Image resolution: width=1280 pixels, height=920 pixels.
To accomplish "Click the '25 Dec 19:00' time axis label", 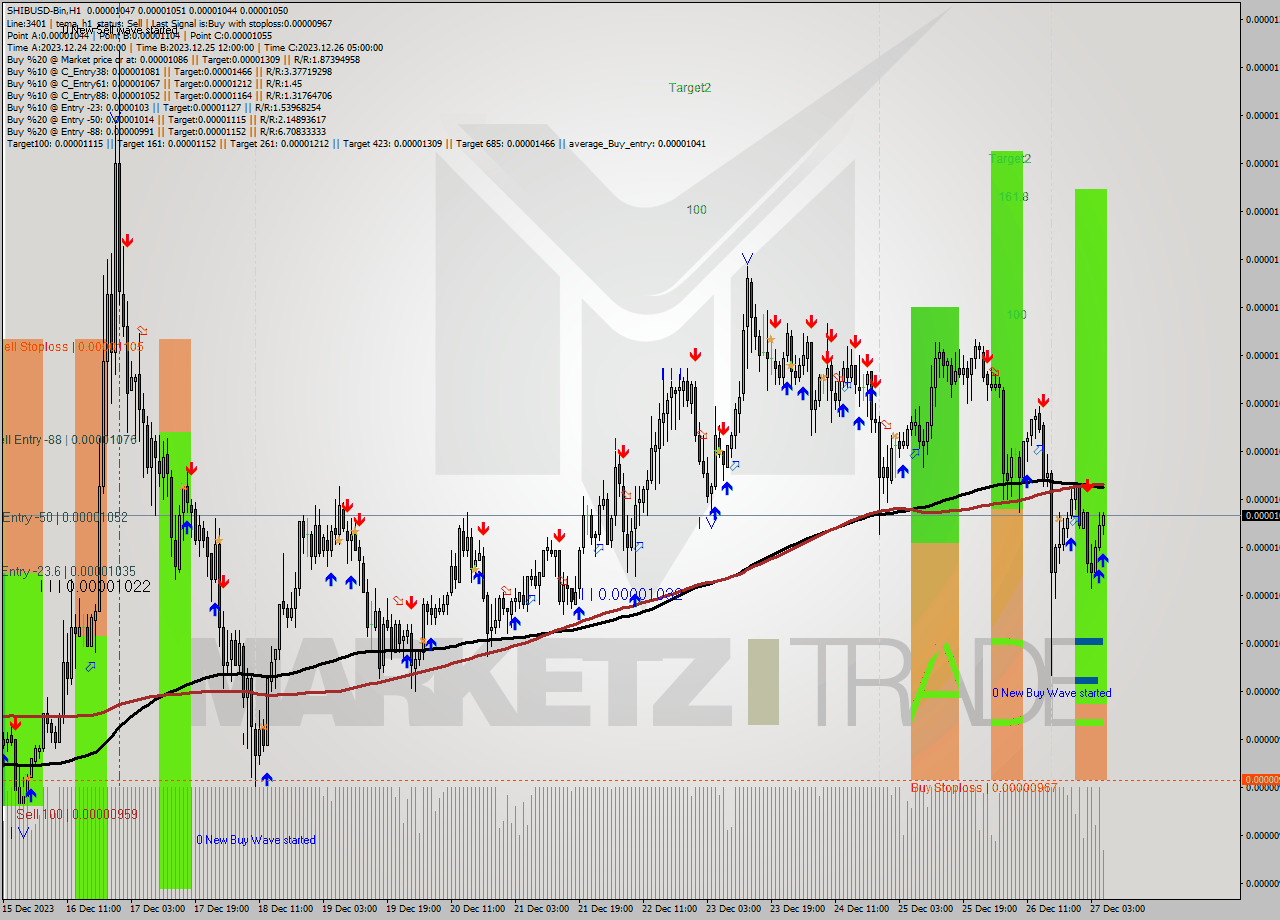I will (989, 909).
